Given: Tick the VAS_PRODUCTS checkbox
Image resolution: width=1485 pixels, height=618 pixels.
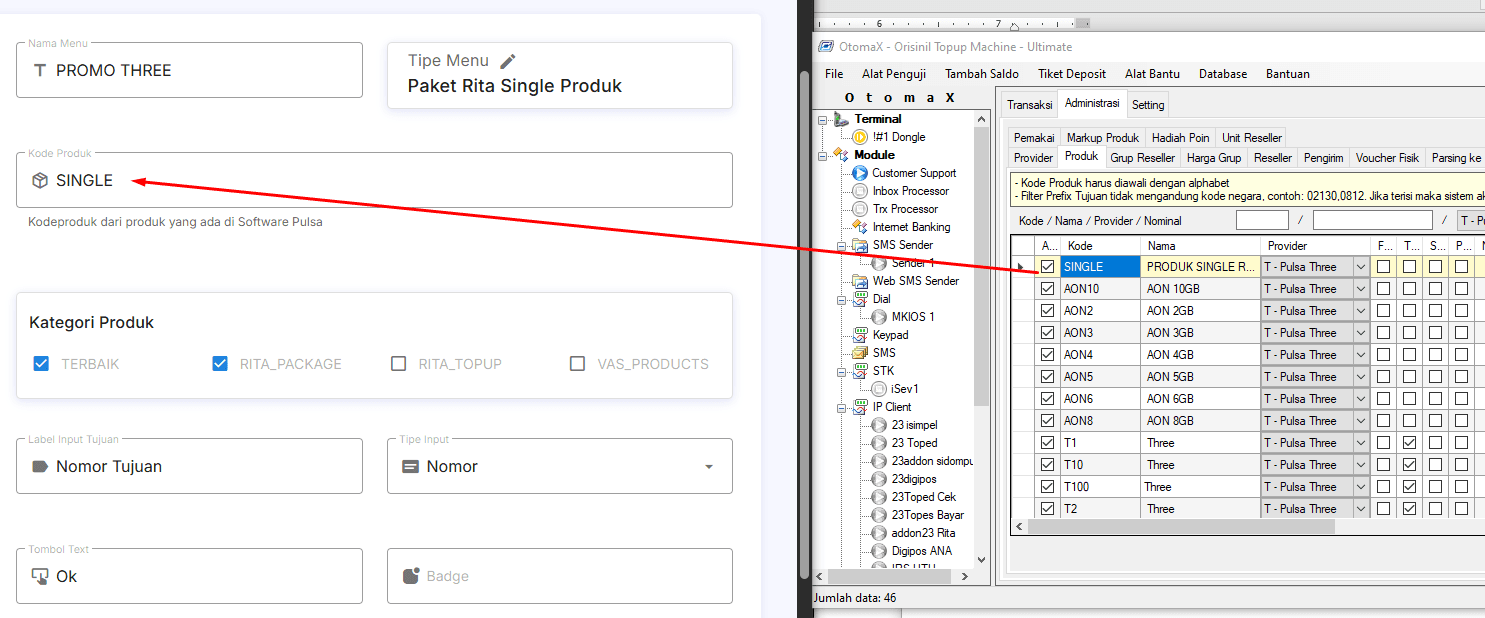Looking at the screenshot, I should pos(577,364).
